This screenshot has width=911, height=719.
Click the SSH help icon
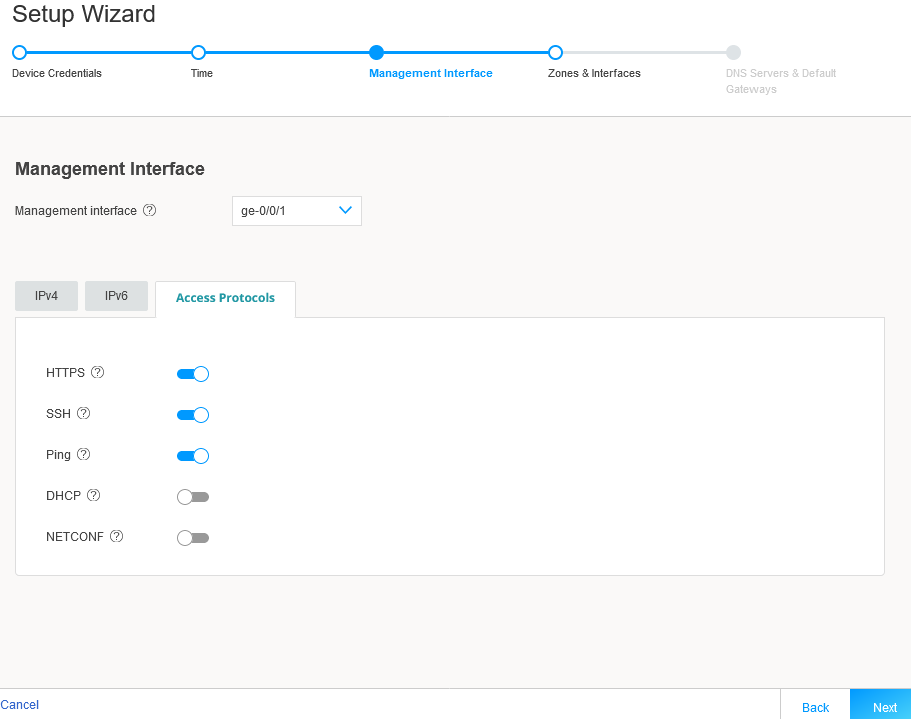[83, 413]
